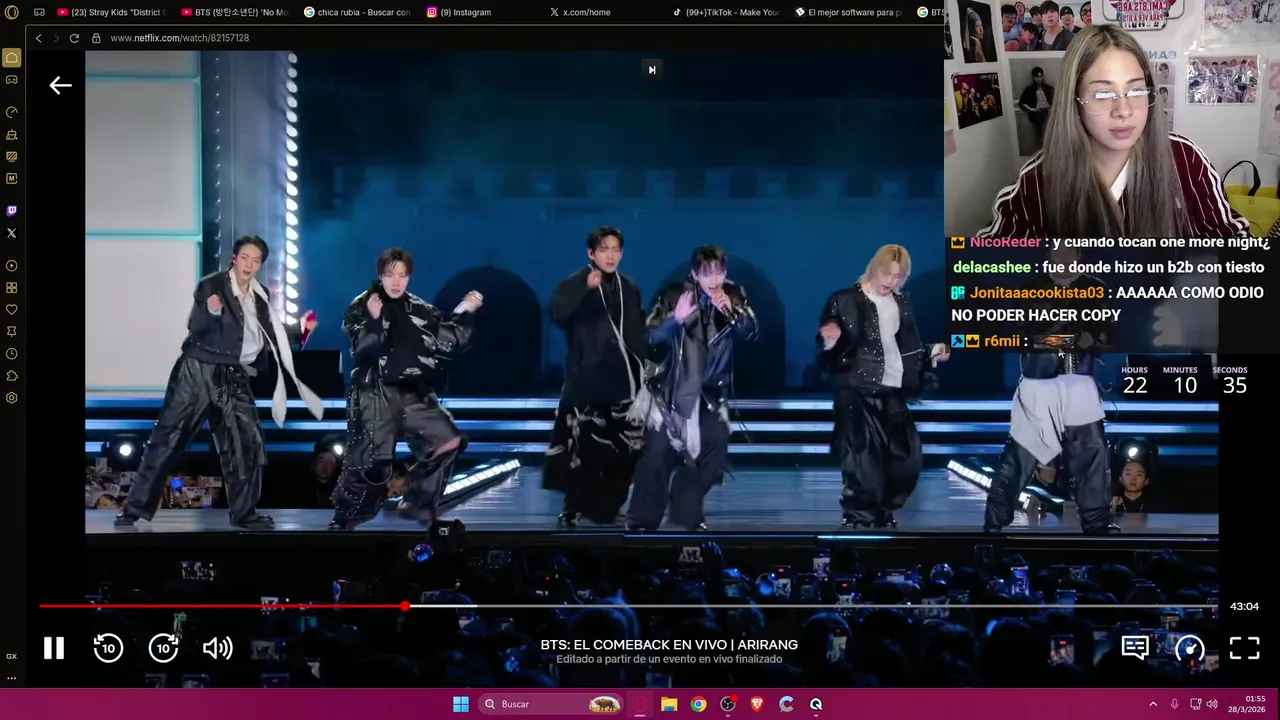Open browsing history clock in sidebar
Image resolution: width=1280 pixels, height=720 pixels.
point(12,354)
